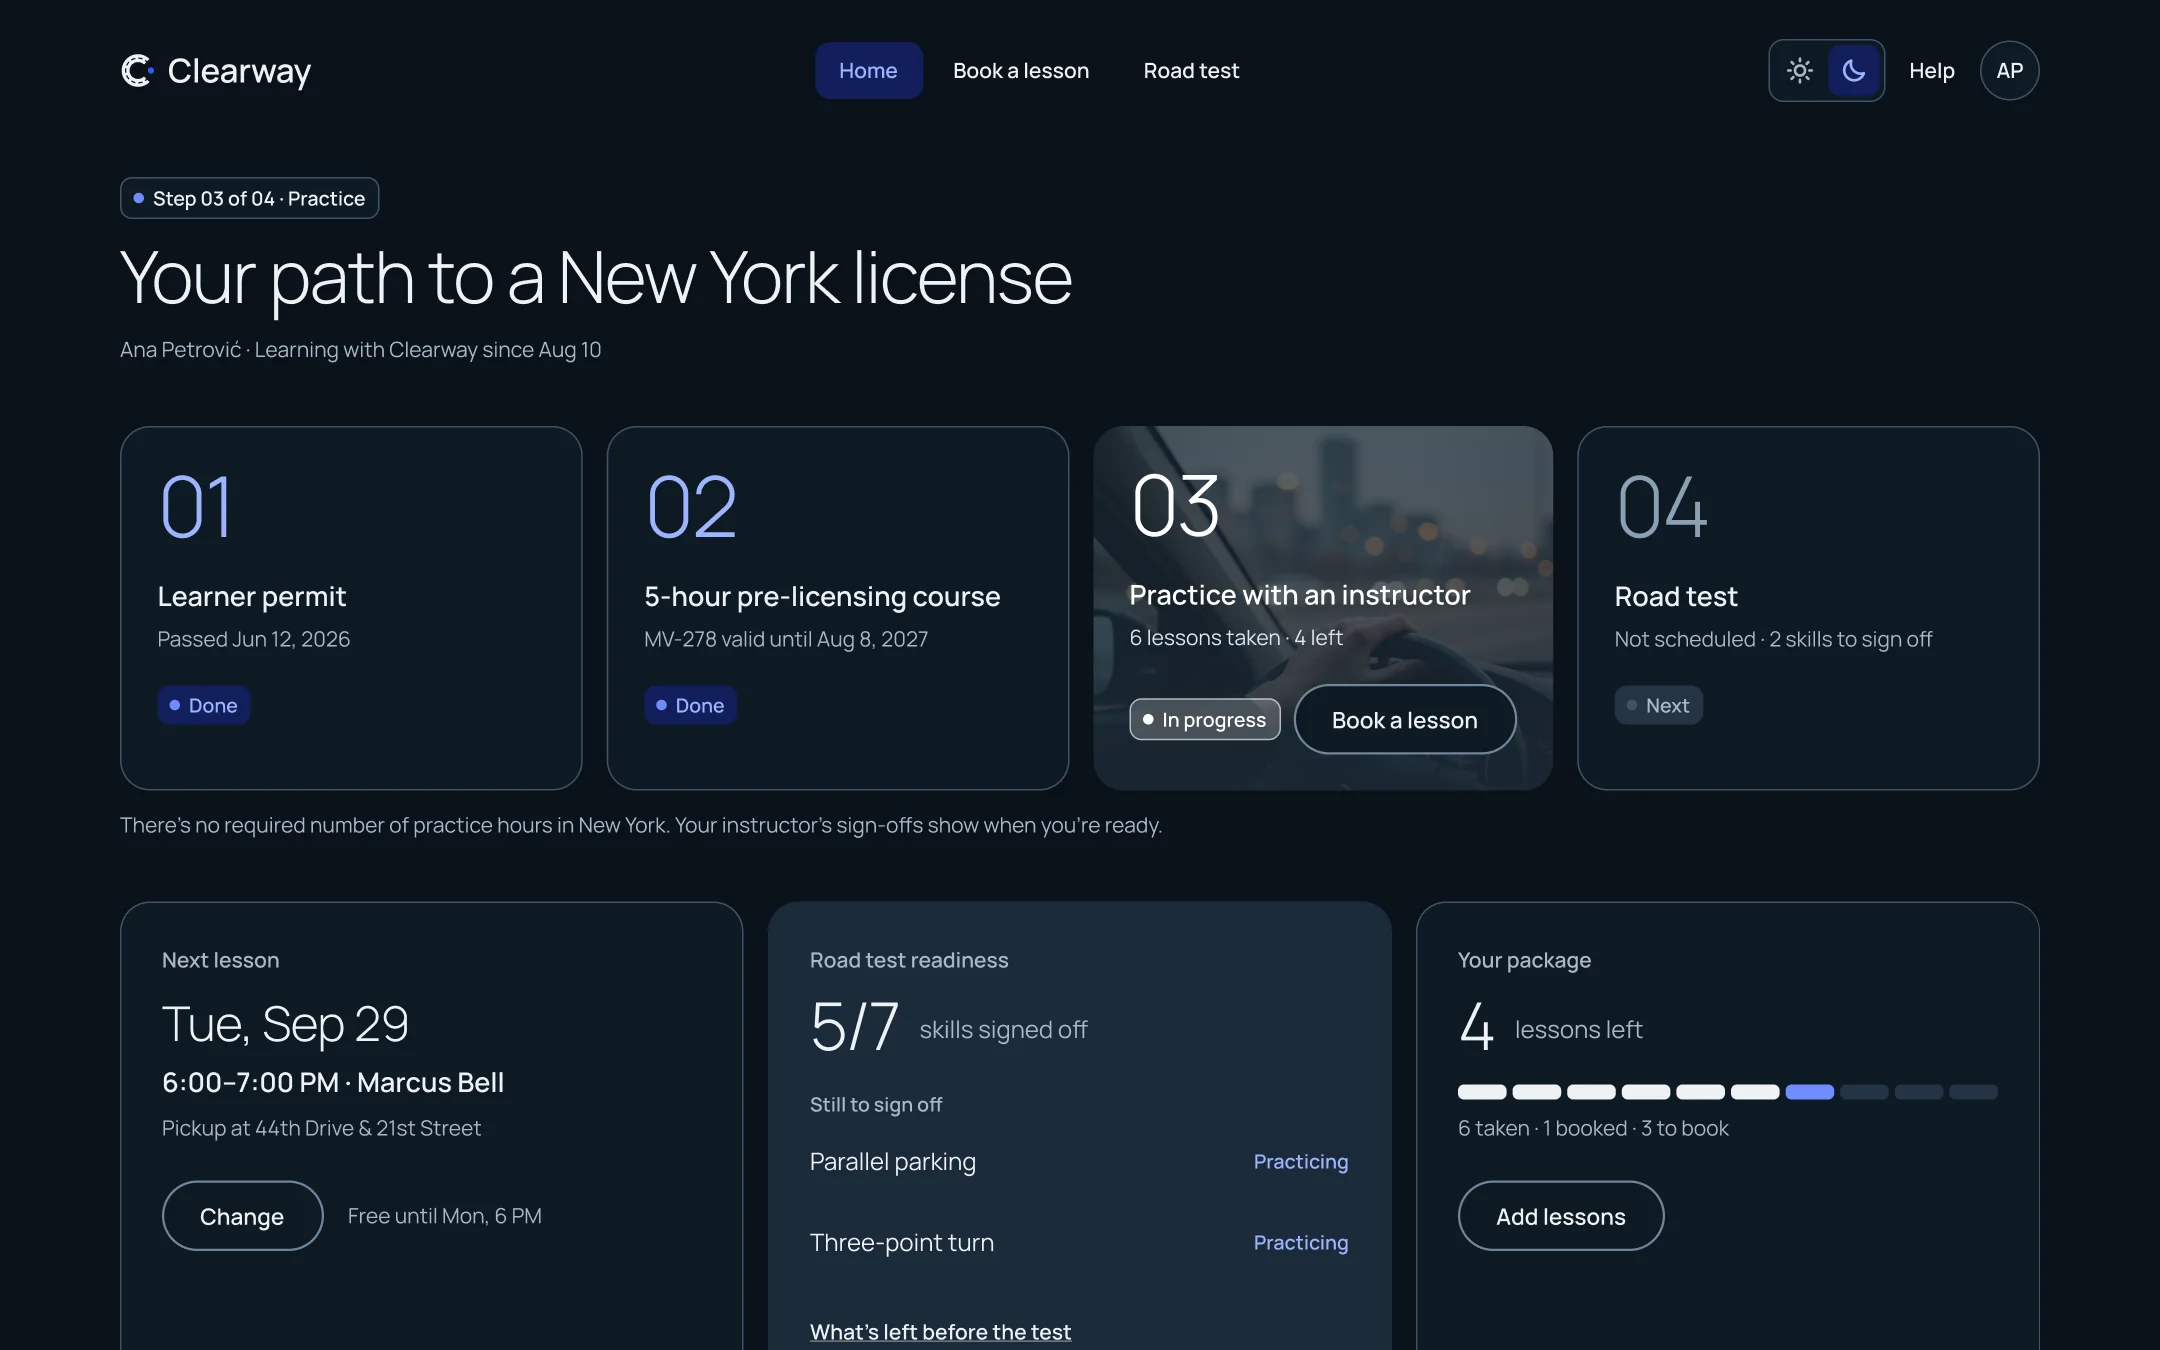Click Done badge on Learner permit card

(203, 705)
